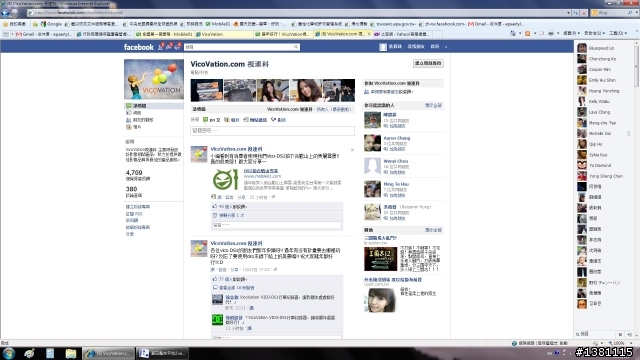Open the Facebook account menu dropdown arrow
This screenshot has width=640, height=360.
tap(446, 47)
